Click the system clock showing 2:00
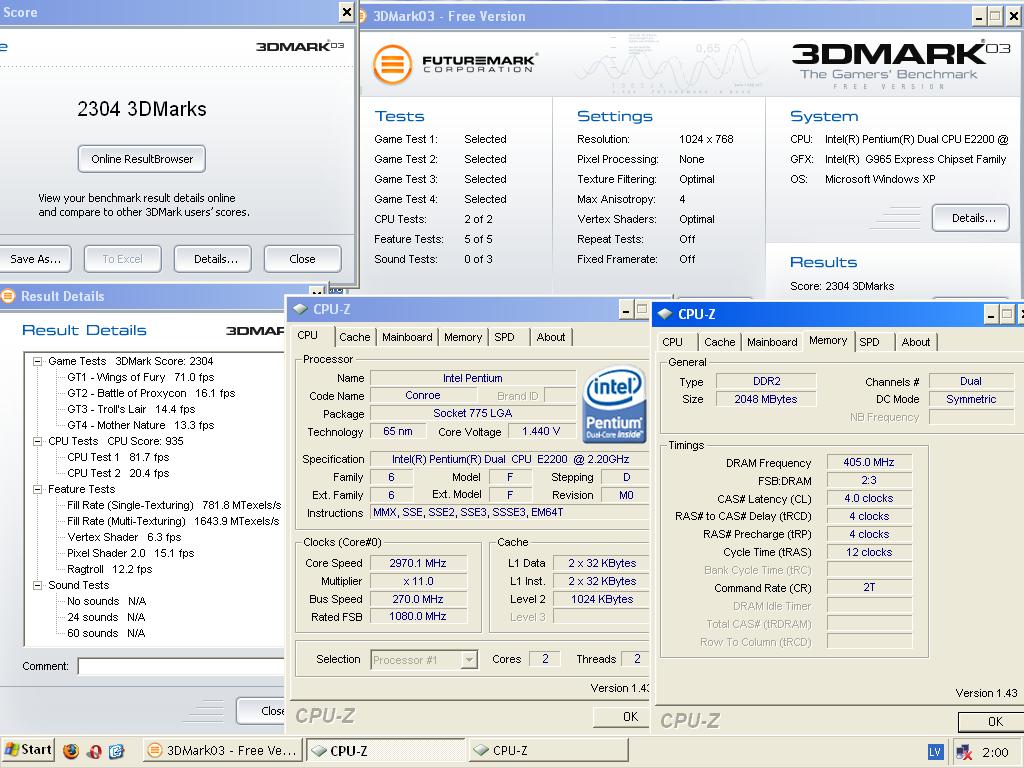The height and width of the screenshot is (768, 1024). 995,752
